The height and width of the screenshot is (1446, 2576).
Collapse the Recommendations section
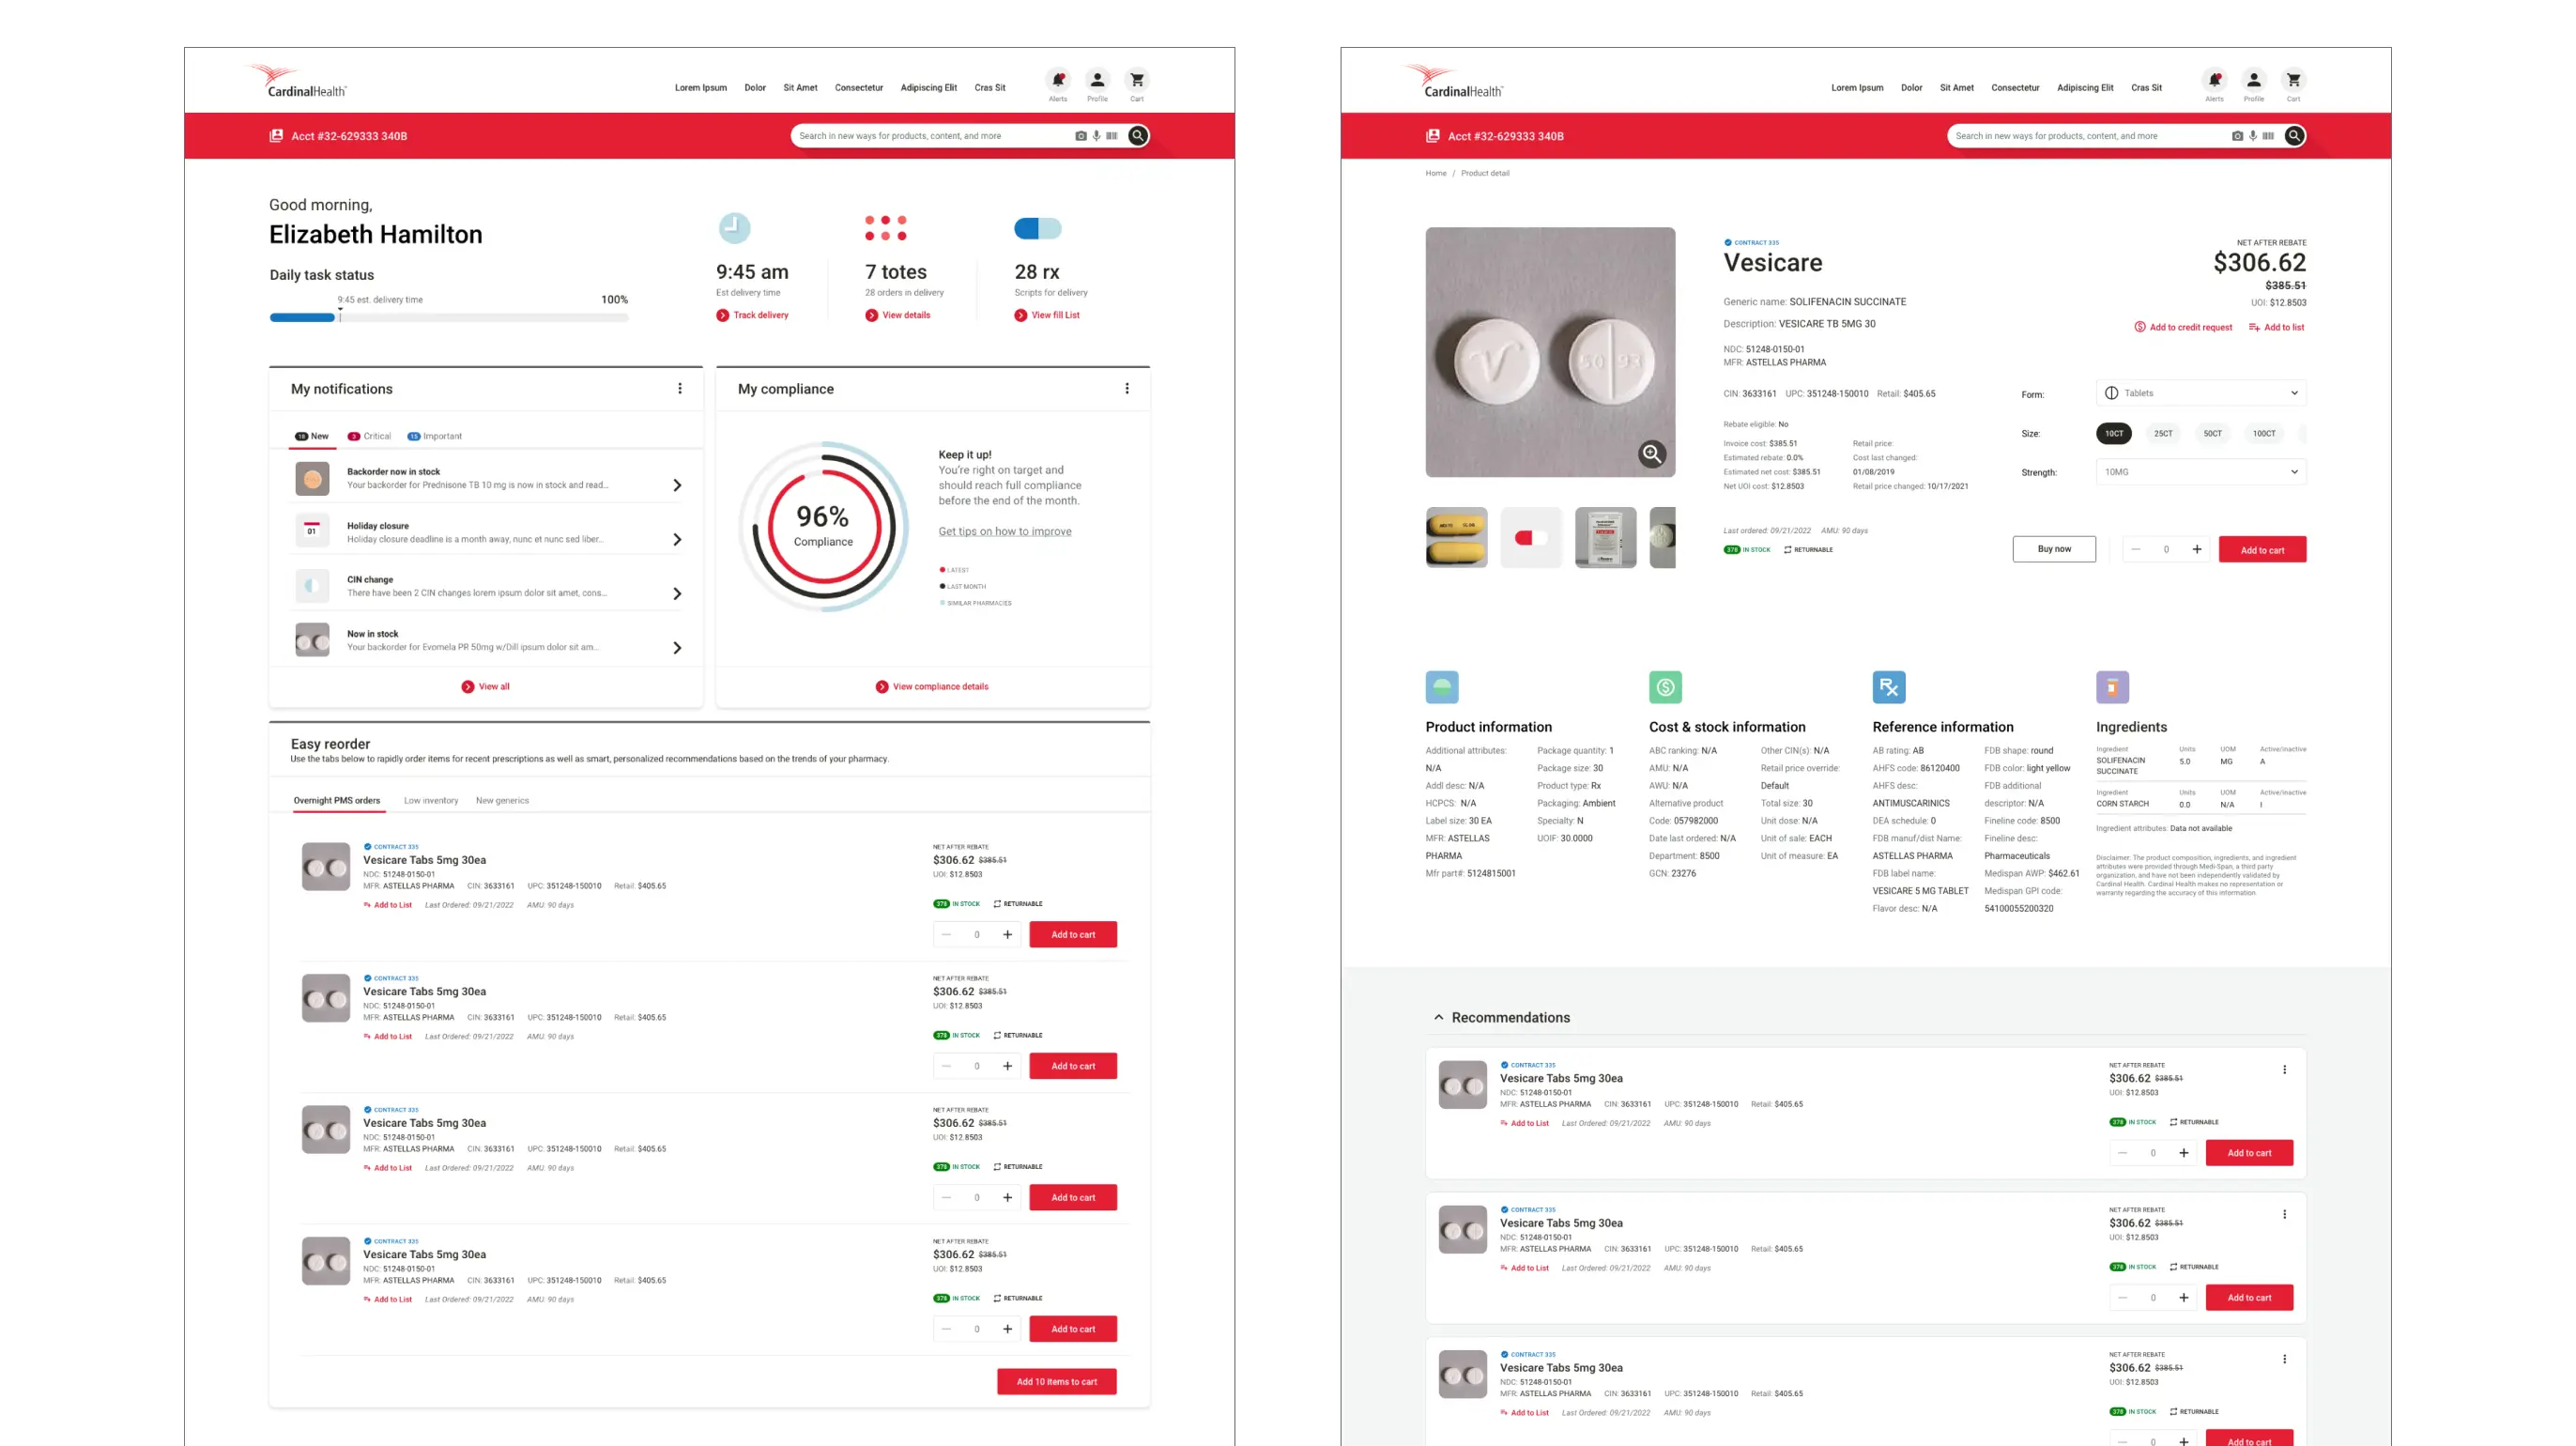coord(1439,1018)
